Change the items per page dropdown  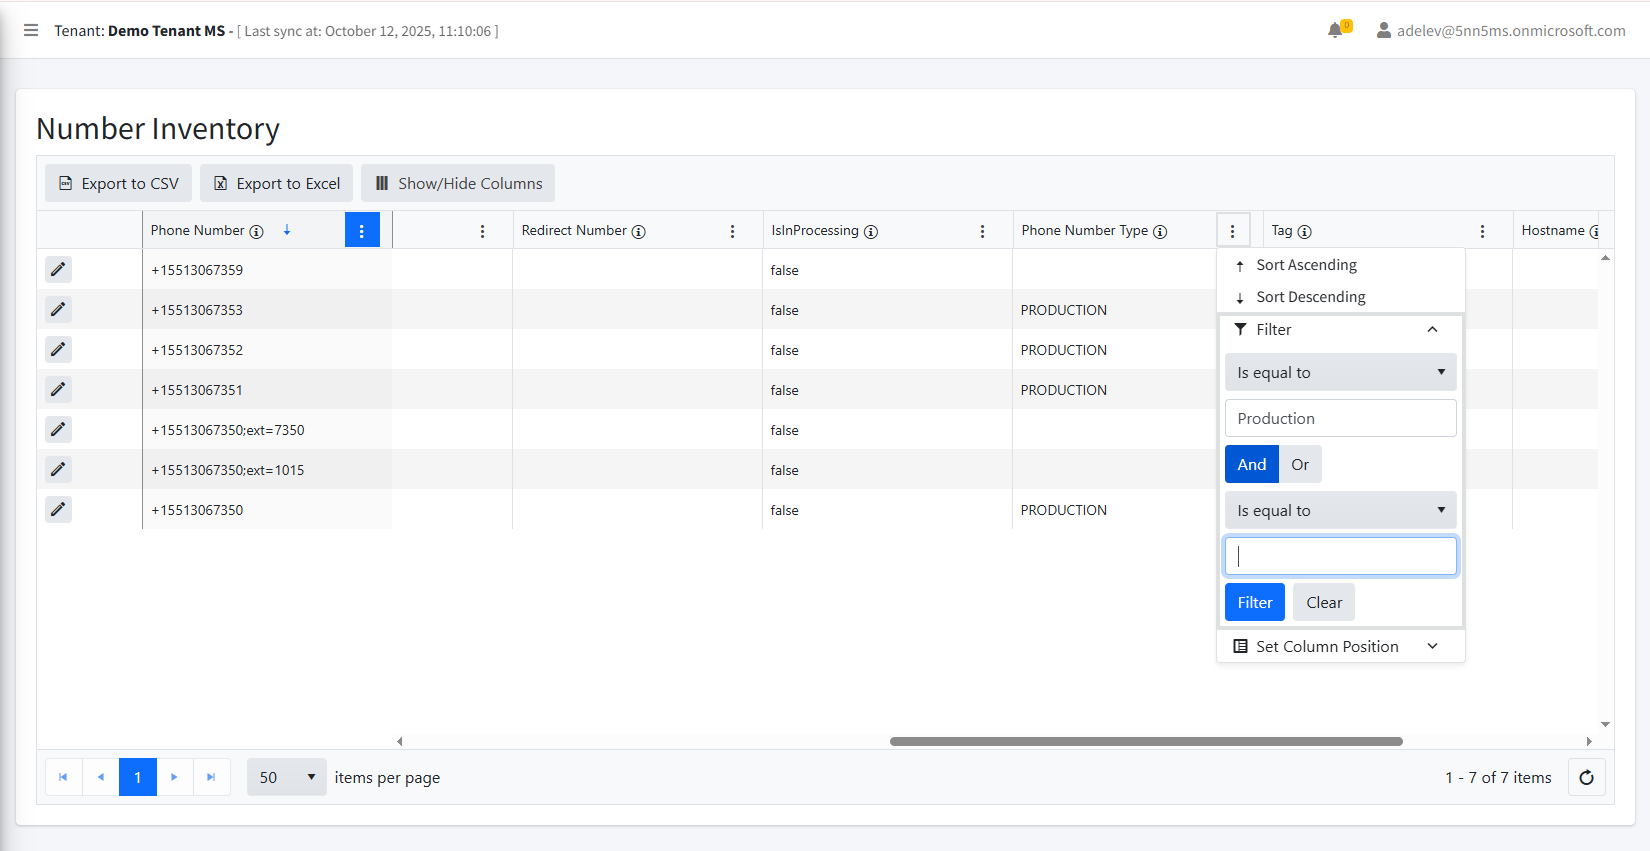point(286,777)
